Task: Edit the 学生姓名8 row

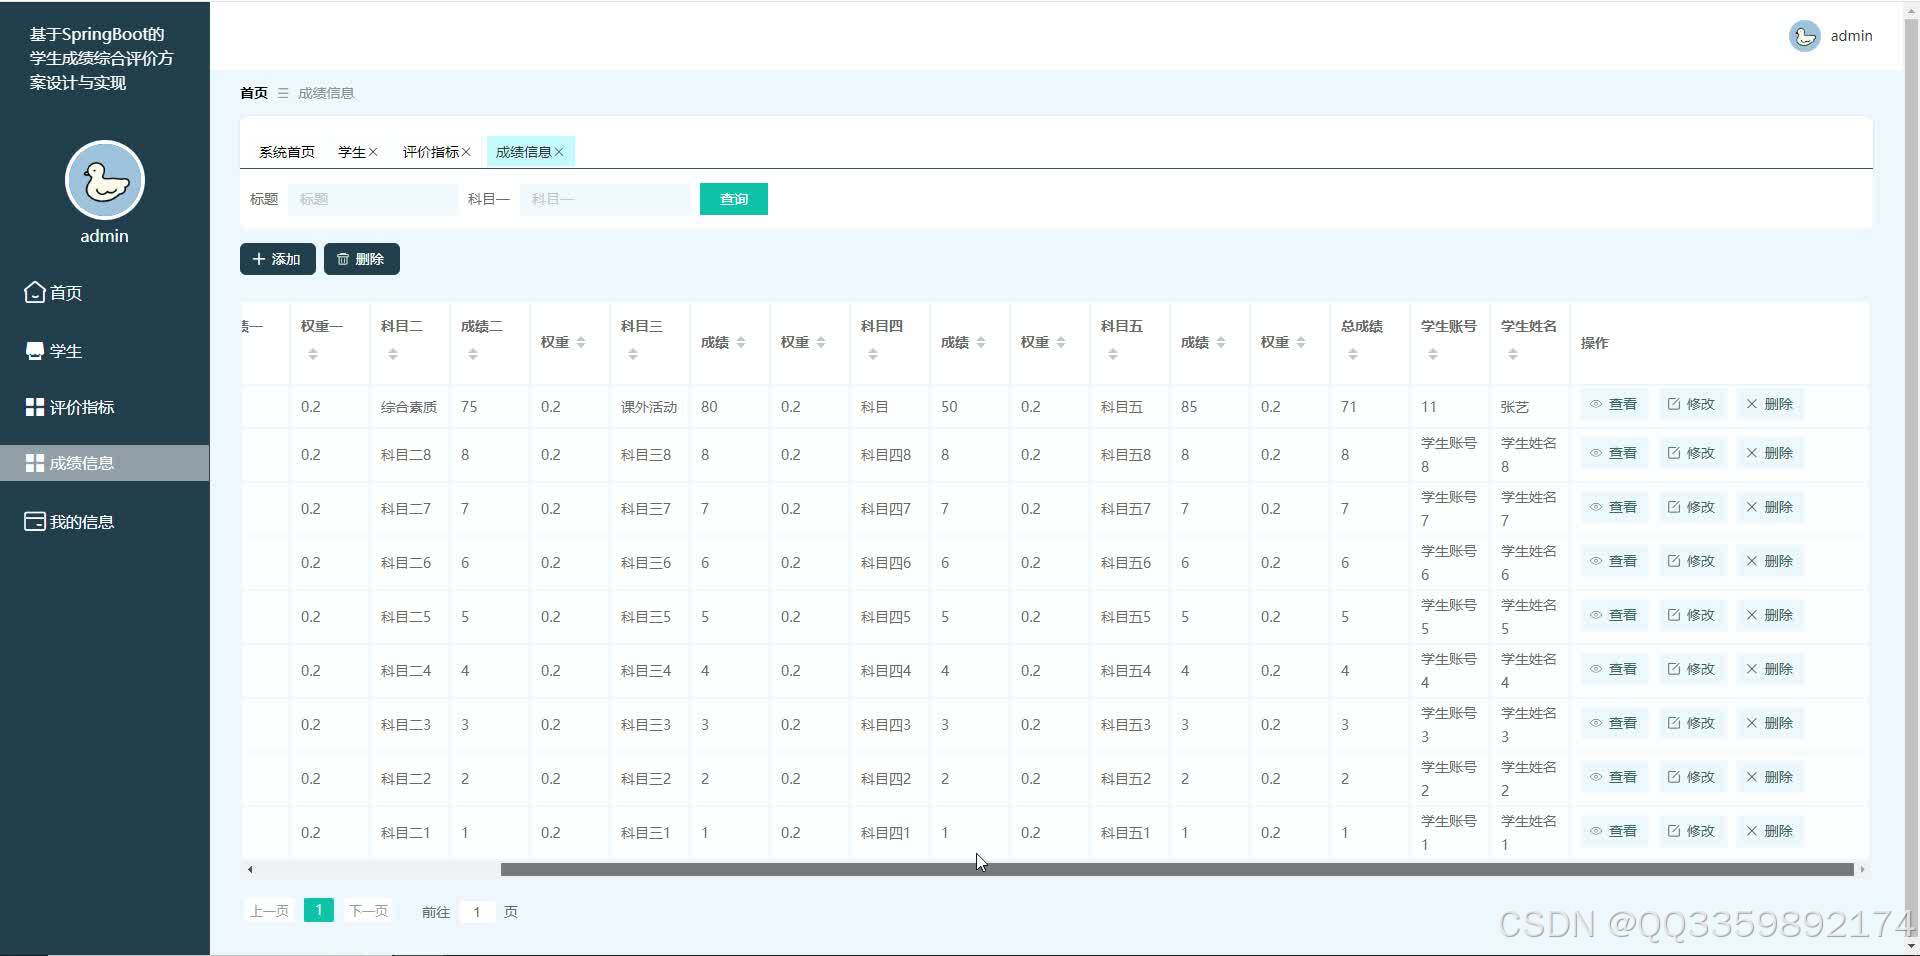Action: click(1691, 453)
